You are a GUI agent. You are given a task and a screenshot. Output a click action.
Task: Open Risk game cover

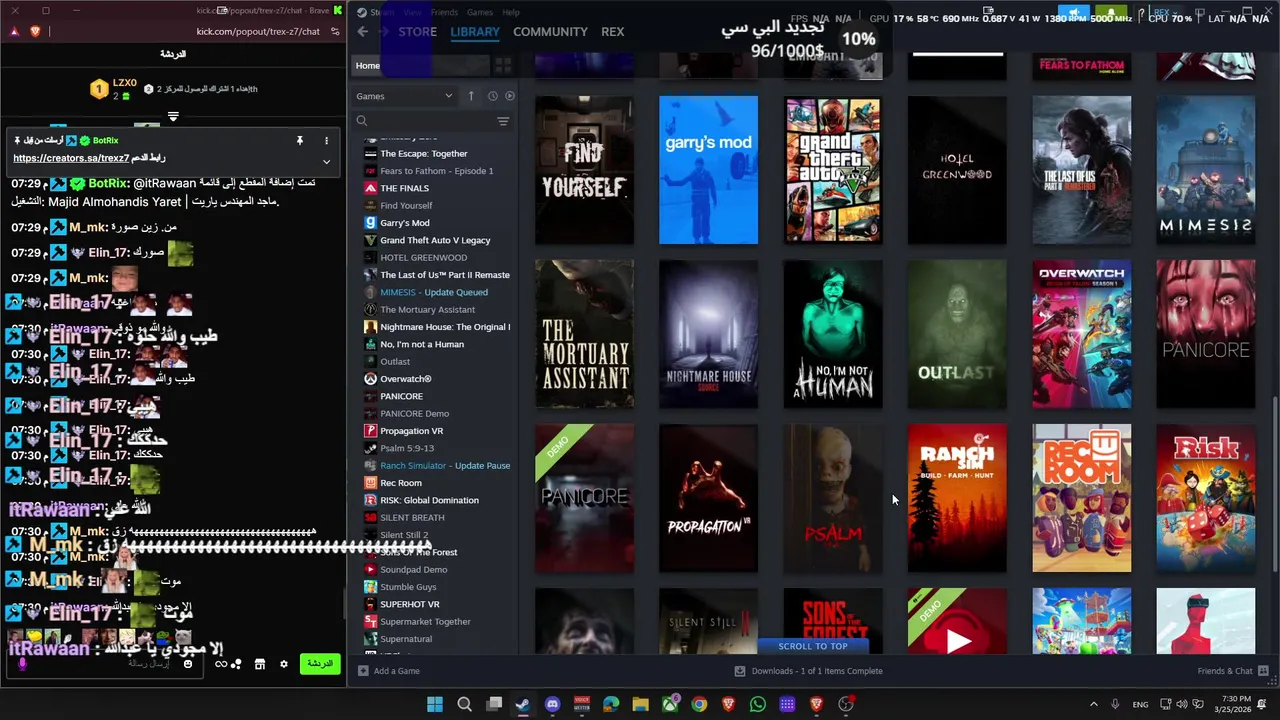click(1205, 498)
